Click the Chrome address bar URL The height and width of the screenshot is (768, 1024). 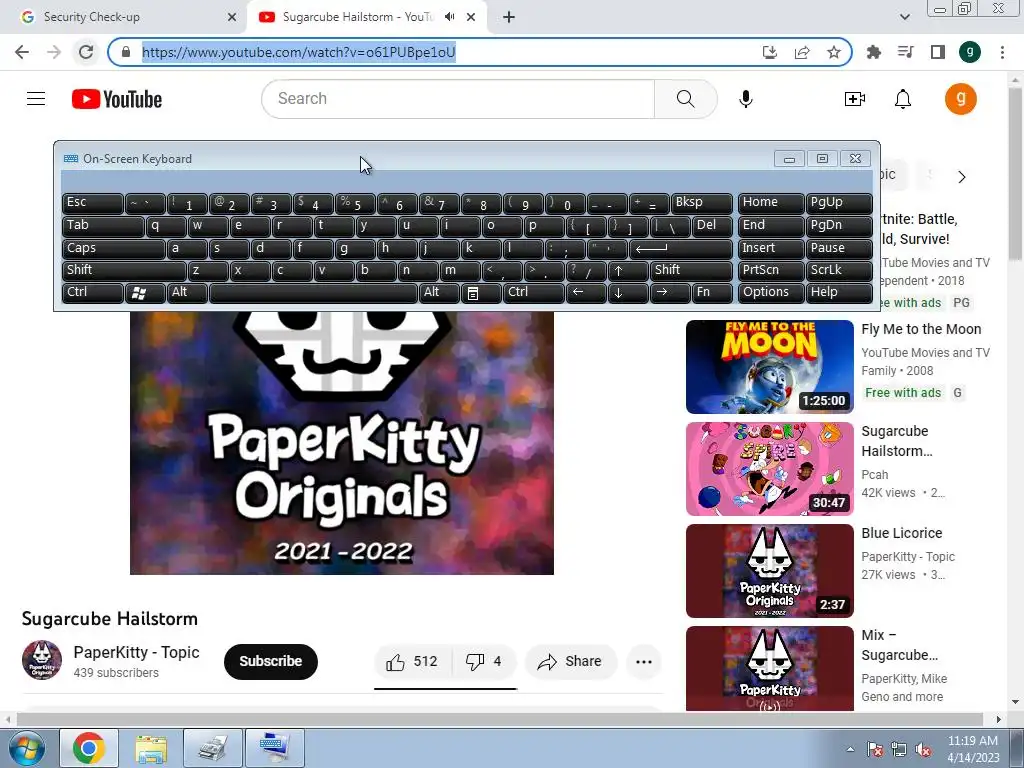(x=298, y=52)
